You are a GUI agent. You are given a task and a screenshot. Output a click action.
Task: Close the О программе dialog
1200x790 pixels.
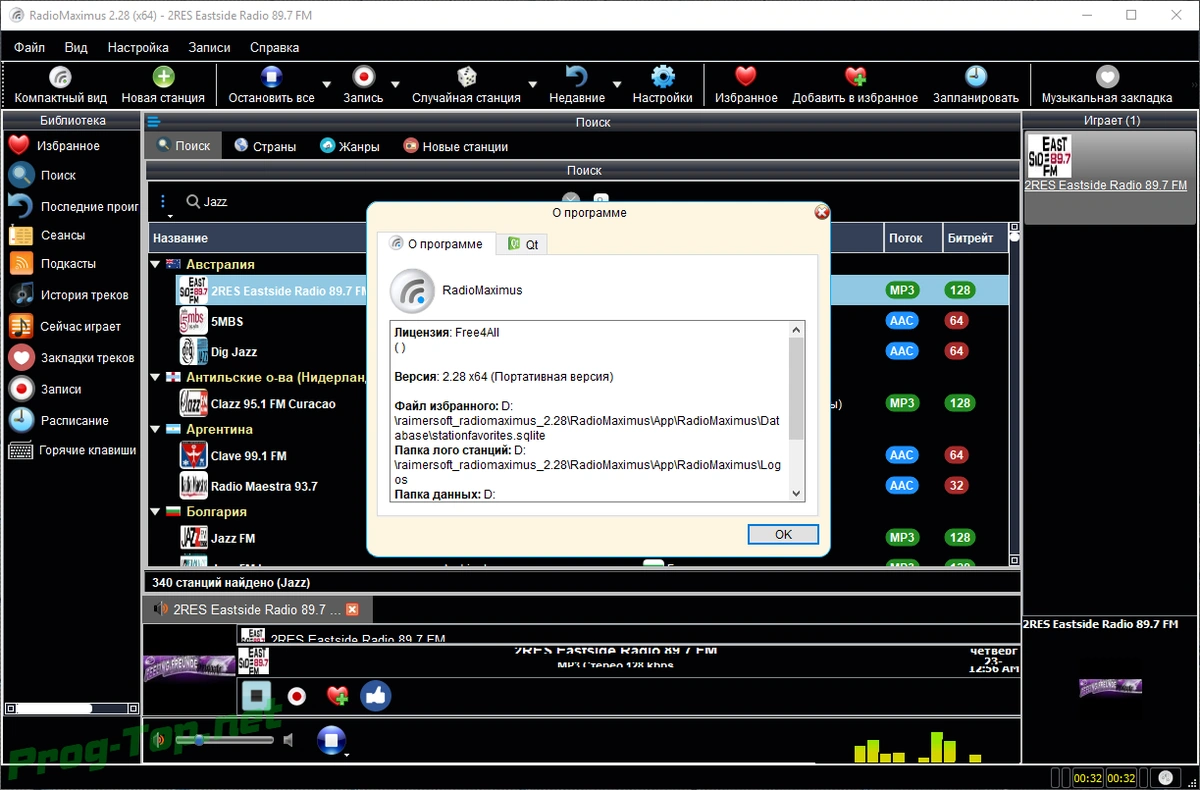tap(822, 212)
